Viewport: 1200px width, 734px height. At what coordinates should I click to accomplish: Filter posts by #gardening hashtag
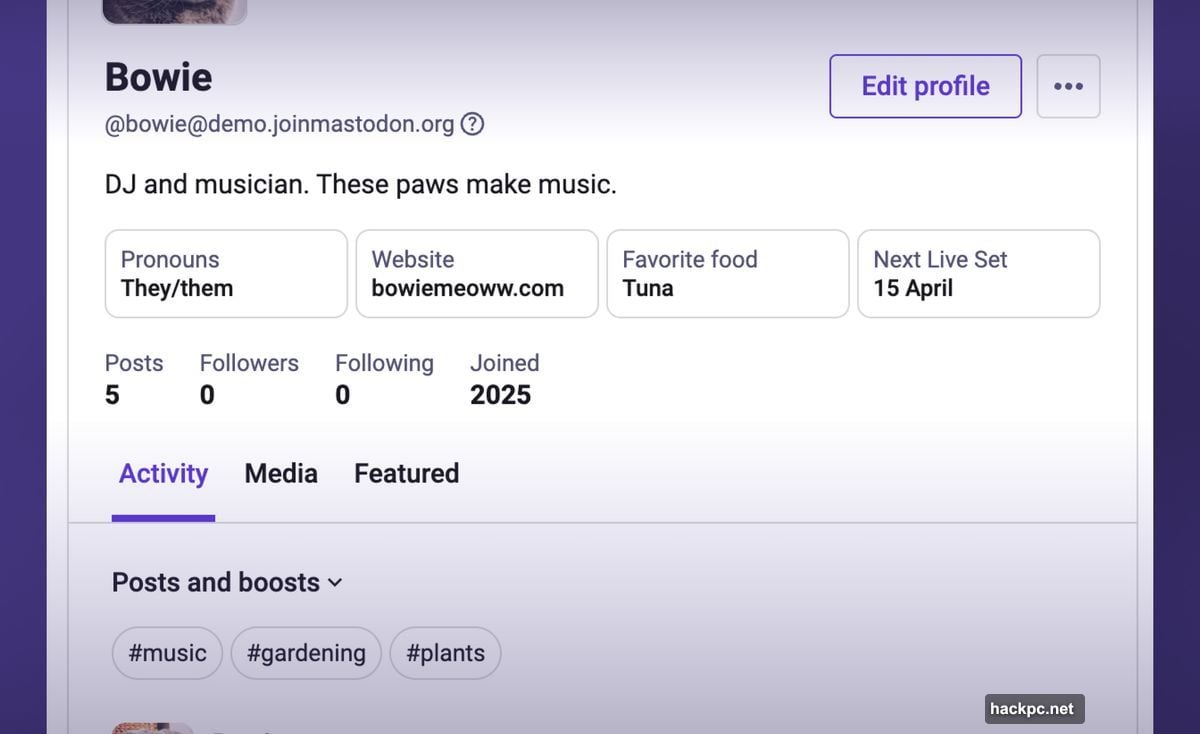pyautogui.click(x=306, y=653)
